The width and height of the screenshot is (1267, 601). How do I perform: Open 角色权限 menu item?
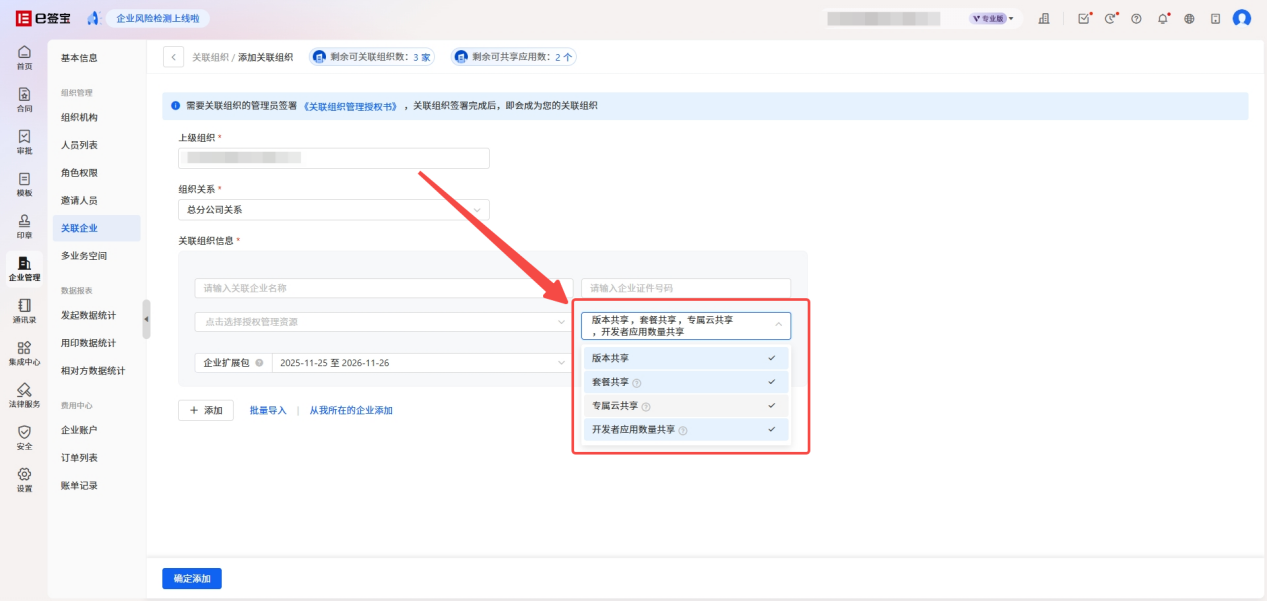point(79,172)
